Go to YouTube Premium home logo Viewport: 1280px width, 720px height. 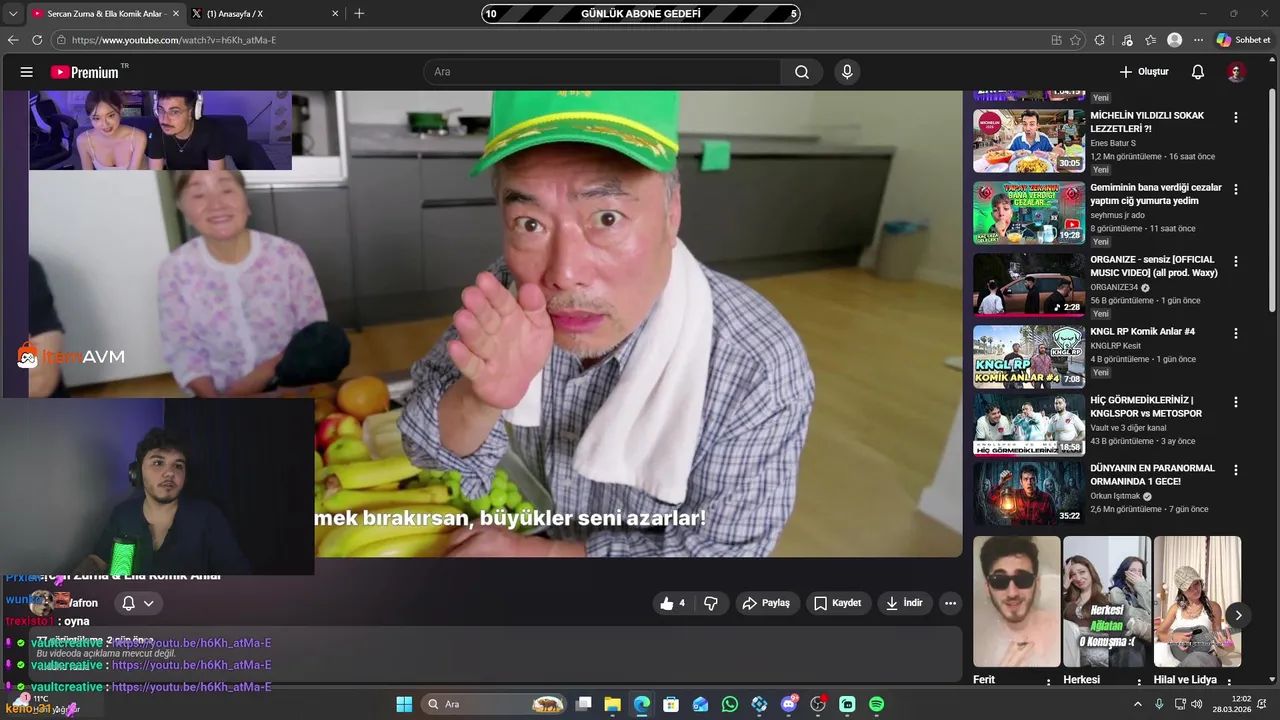[x=86, y=72]
